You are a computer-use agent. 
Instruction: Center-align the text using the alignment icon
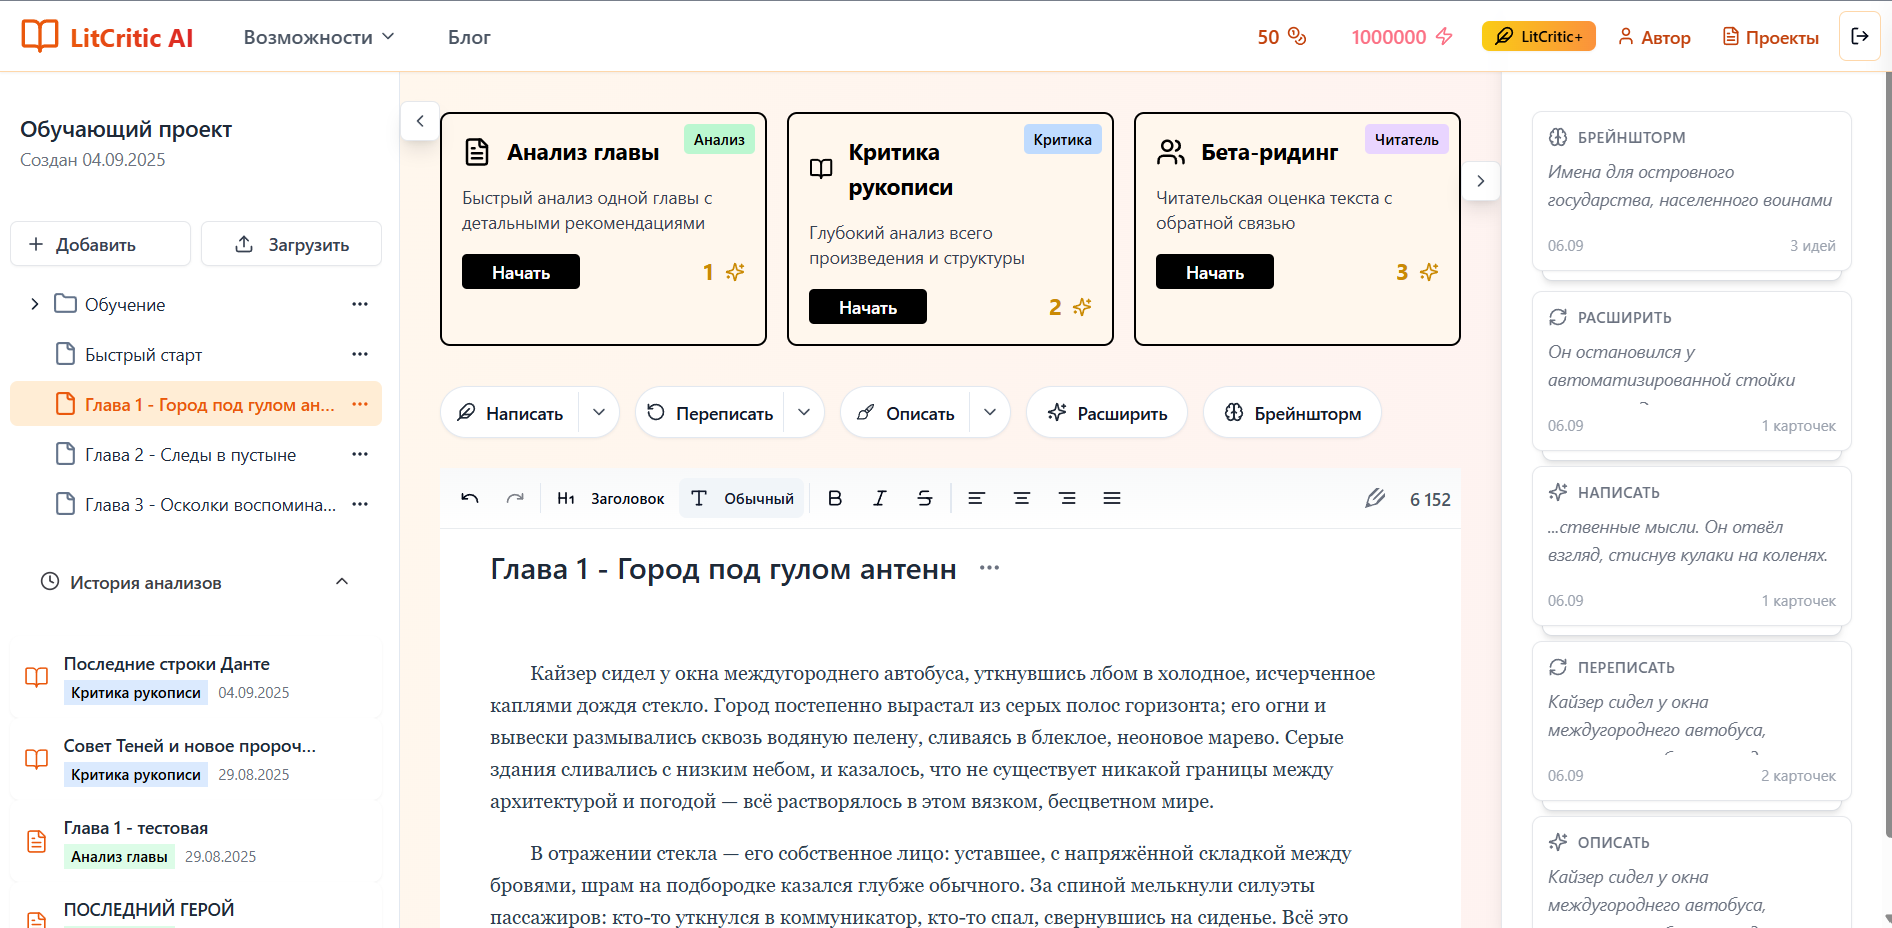1021,497
